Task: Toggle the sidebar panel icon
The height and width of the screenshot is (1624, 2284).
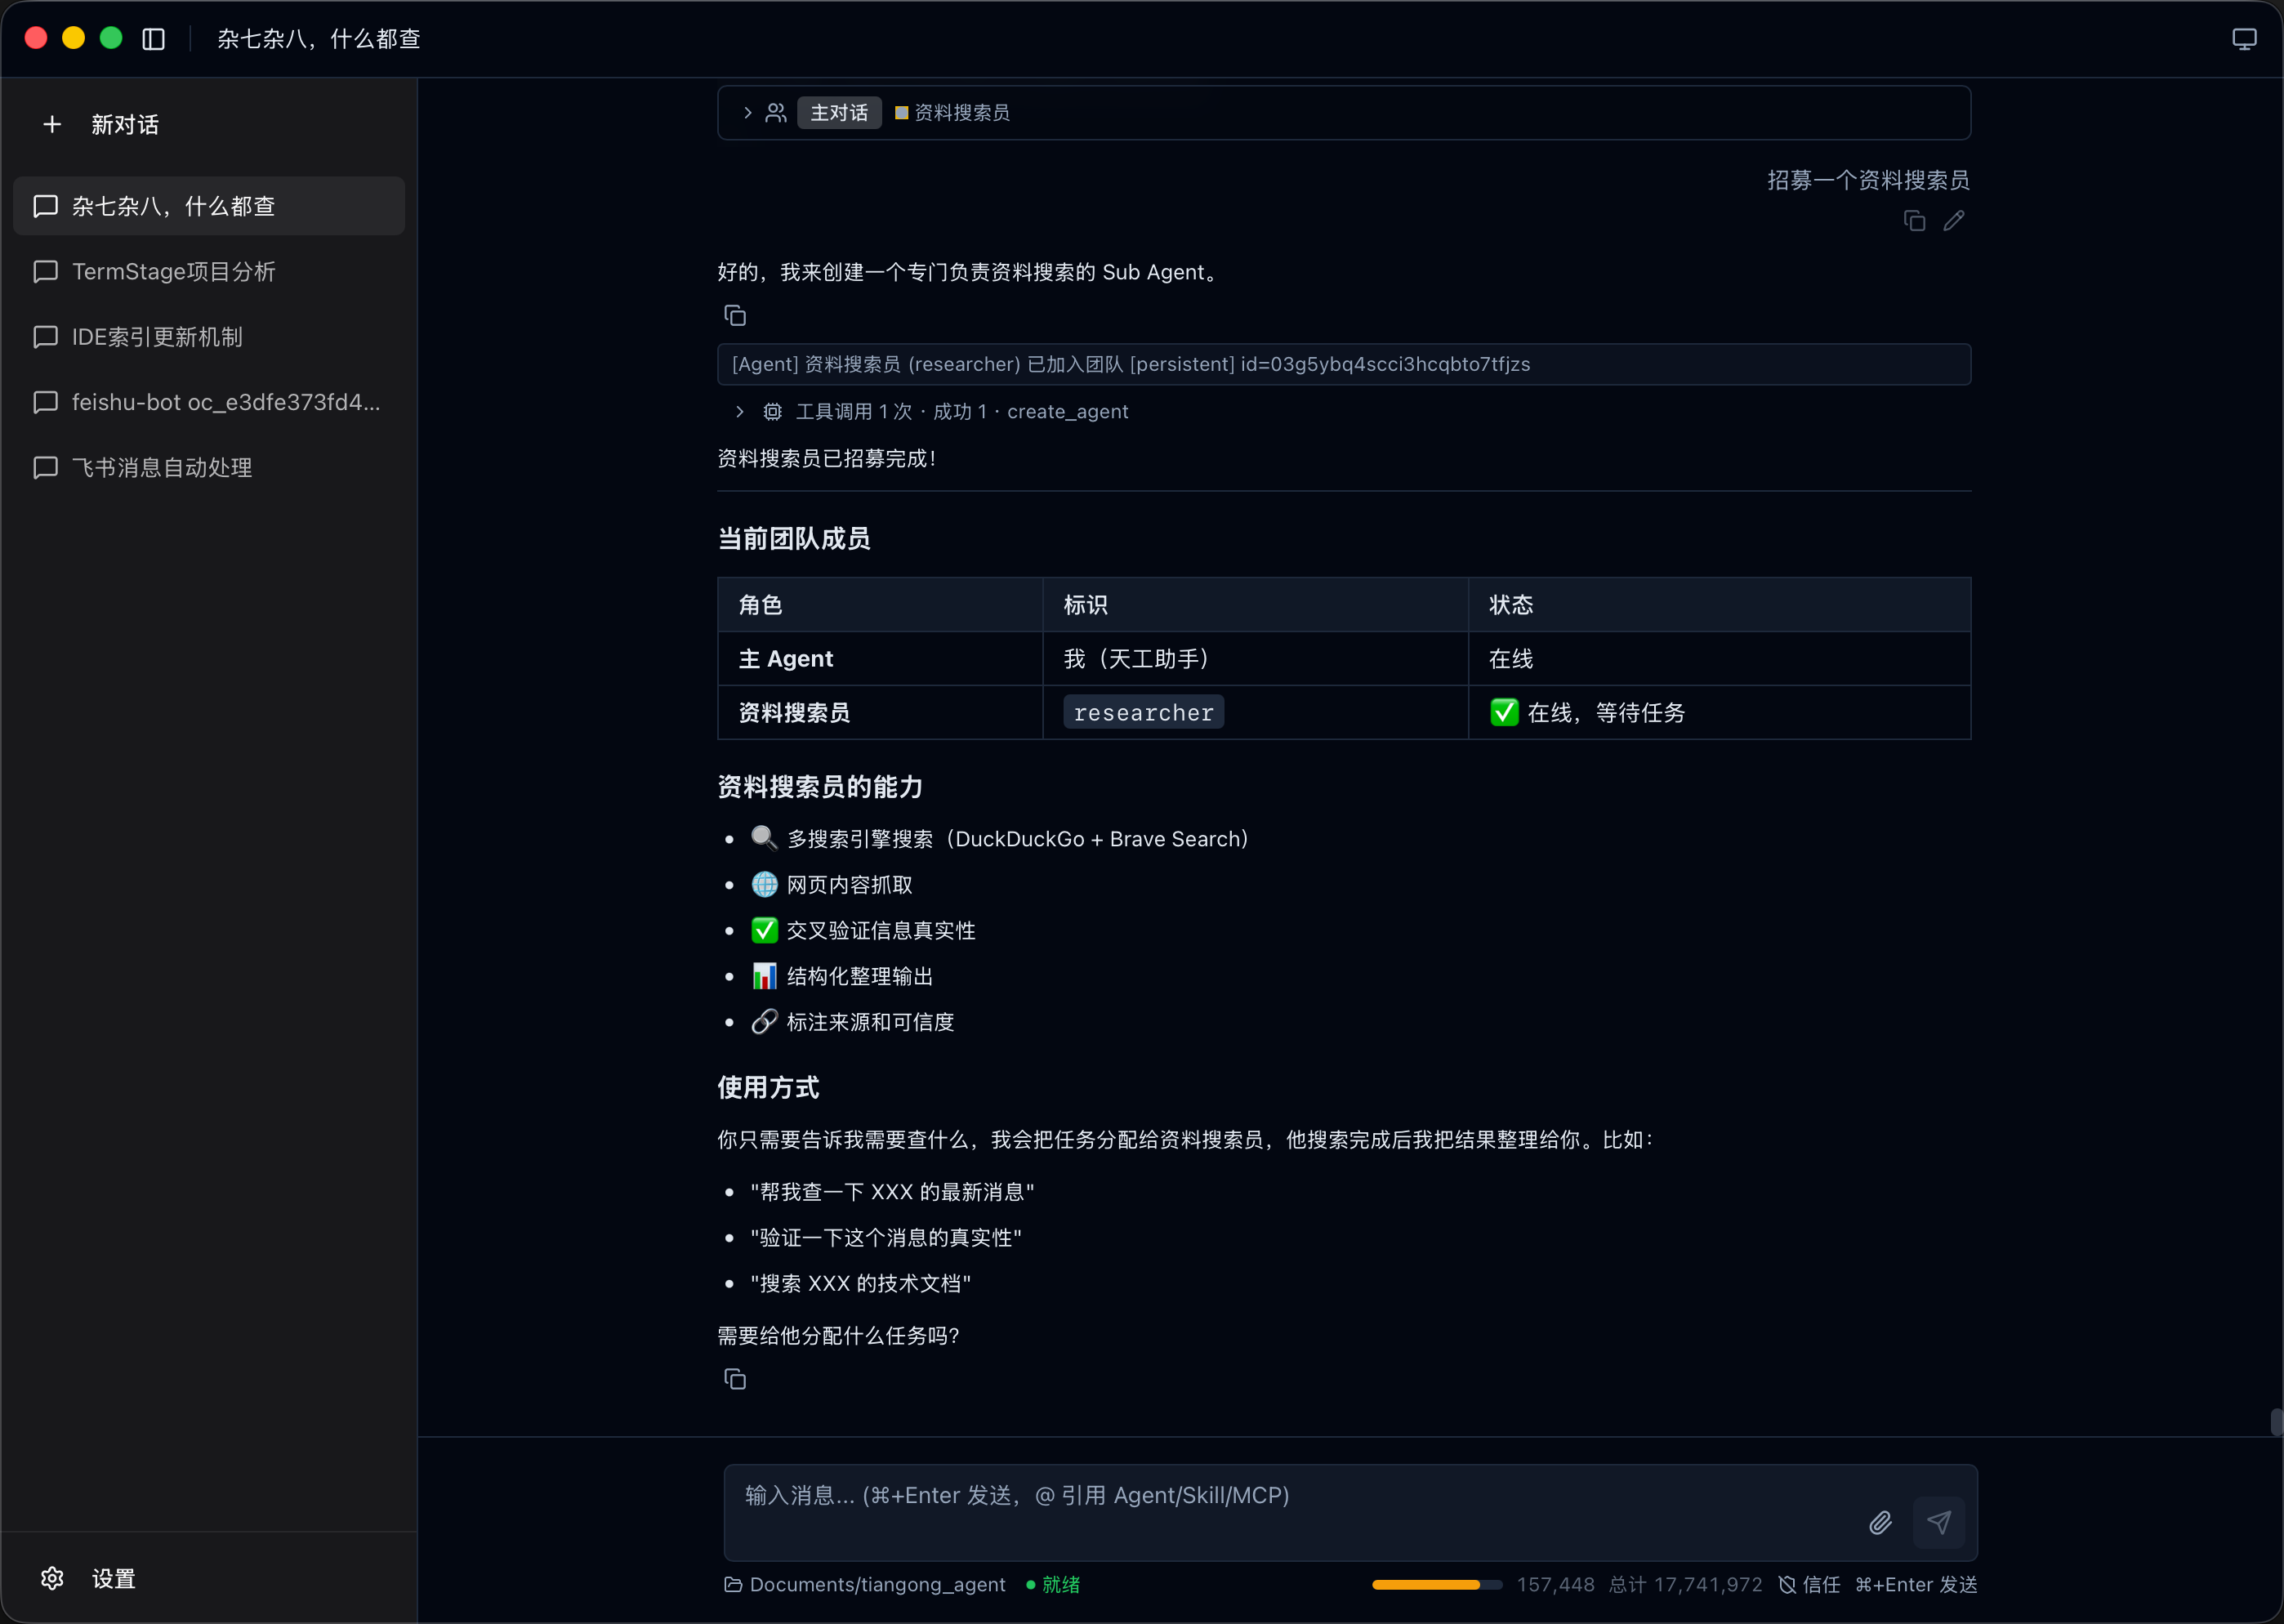Action: click(x=153, y=39)
